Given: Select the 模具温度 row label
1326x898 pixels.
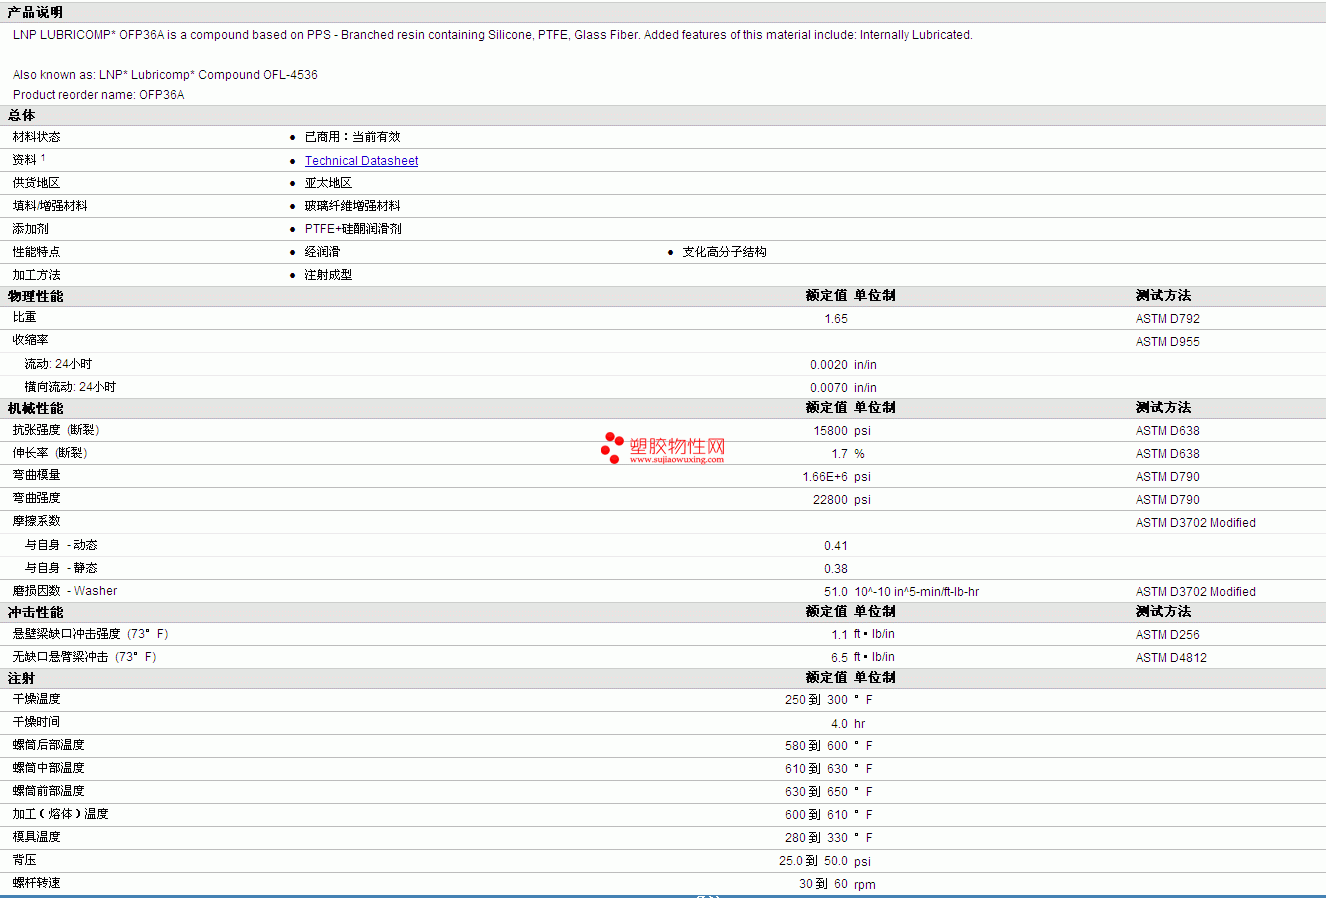Looking at the screenshot, I should pos(36,837).
